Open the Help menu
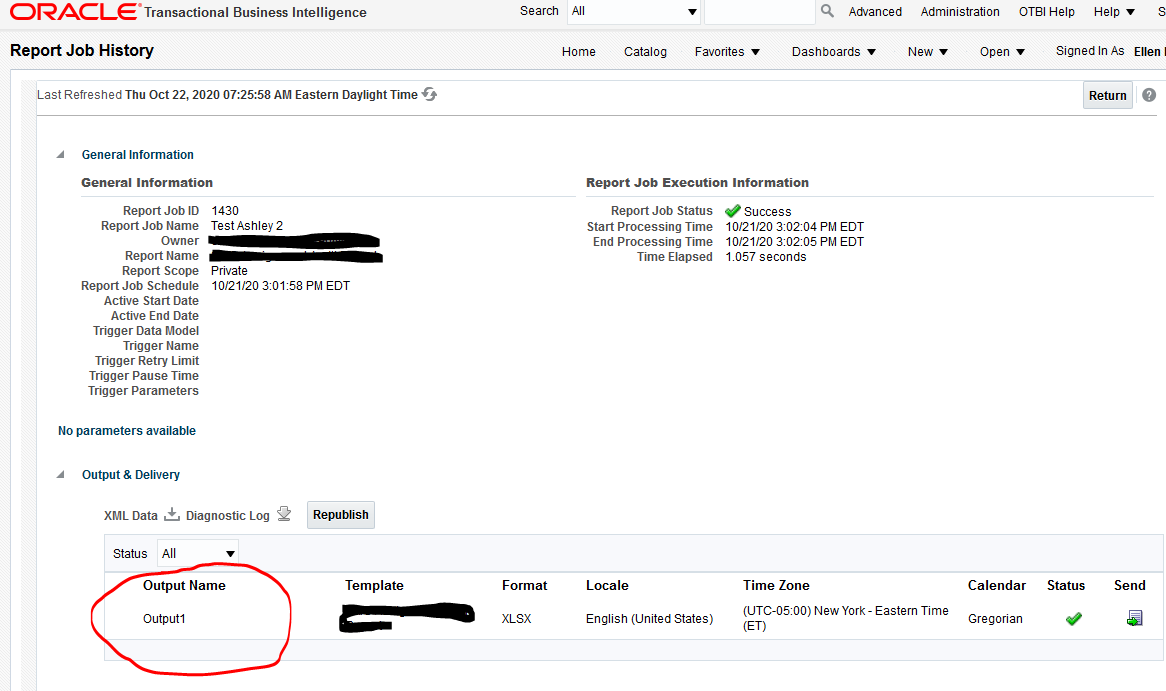Screen dimensions: 1166x691 (x=1112, y=11)
